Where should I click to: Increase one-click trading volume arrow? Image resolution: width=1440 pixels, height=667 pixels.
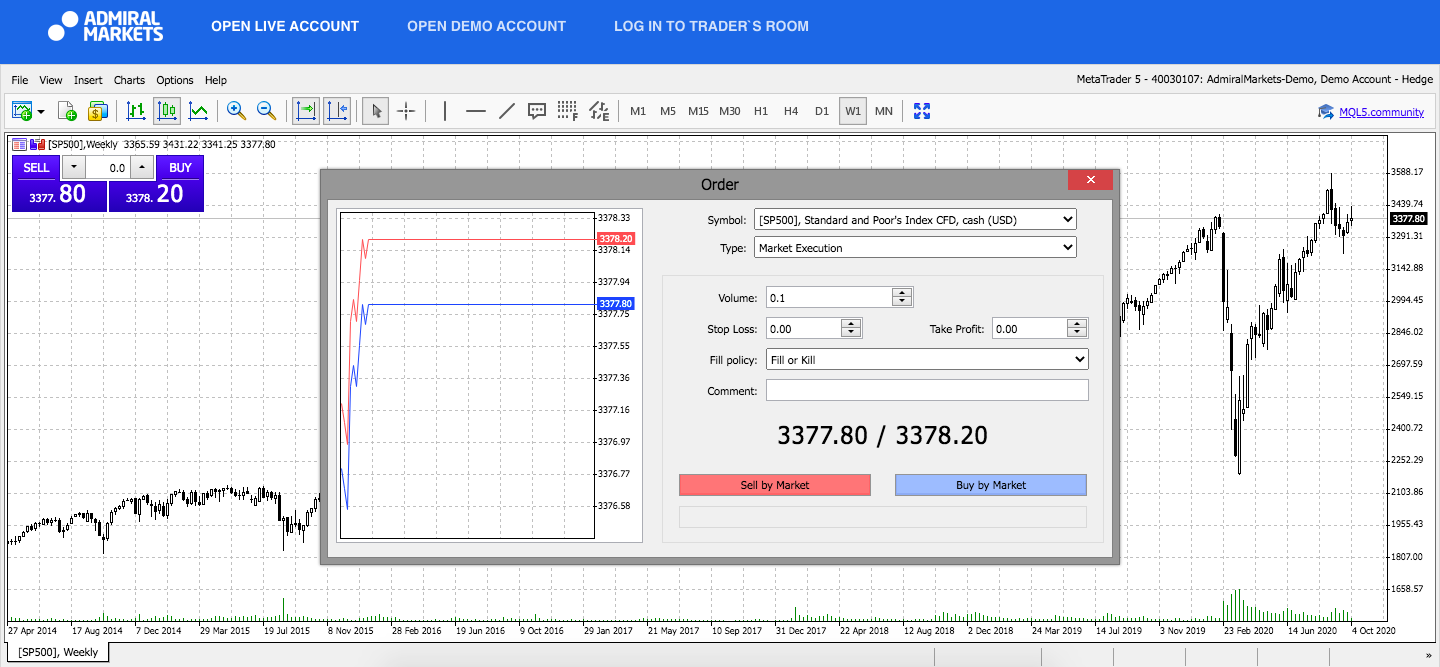(143, 168)
